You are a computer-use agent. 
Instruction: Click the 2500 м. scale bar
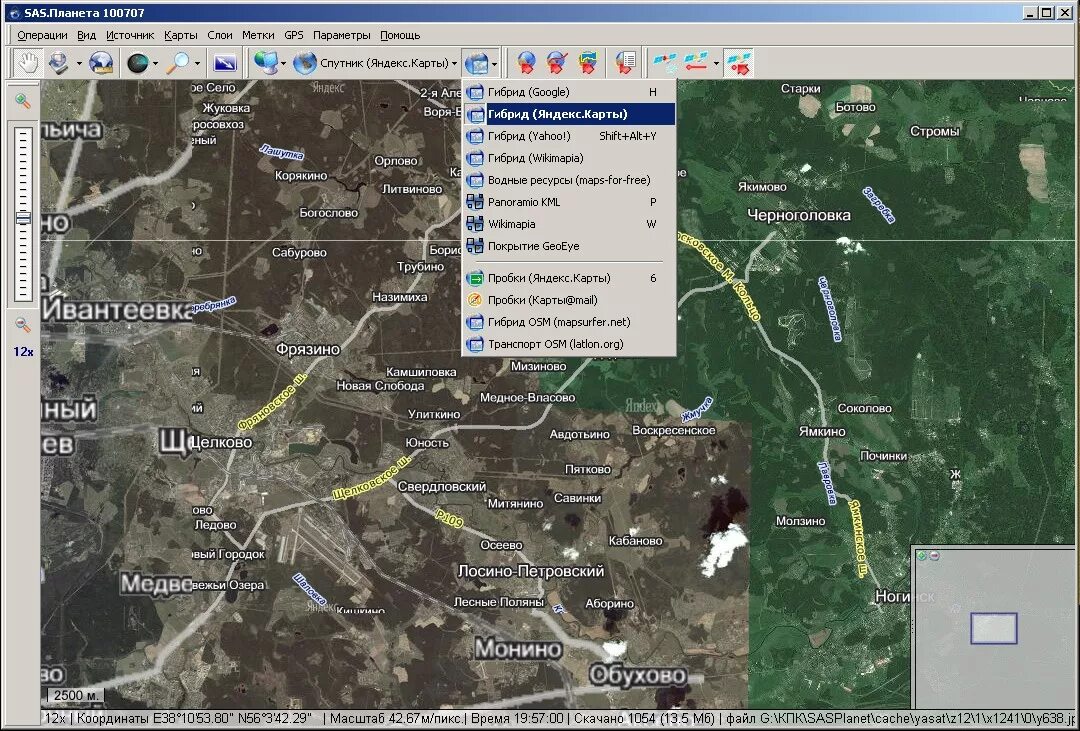coord(76,697)
